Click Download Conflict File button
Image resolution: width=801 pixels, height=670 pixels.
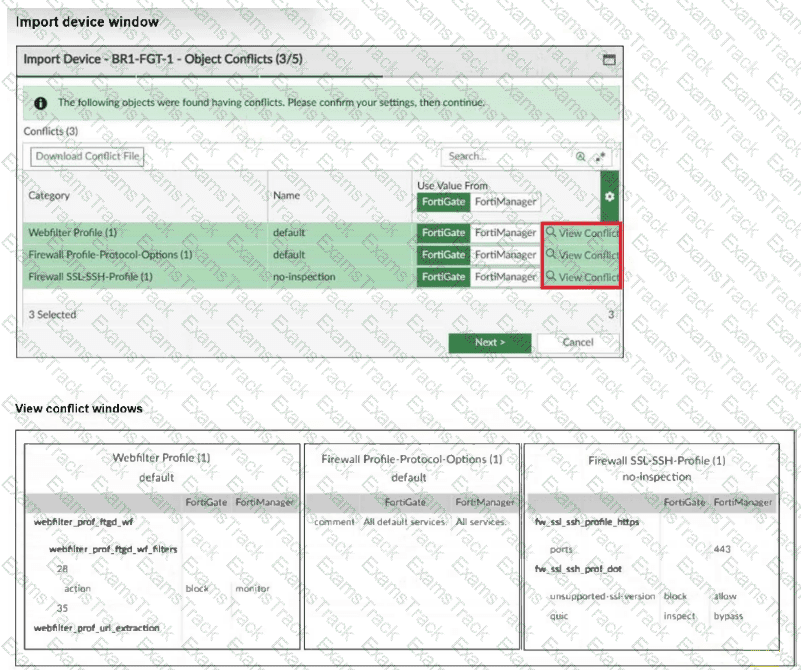(88, 156)
